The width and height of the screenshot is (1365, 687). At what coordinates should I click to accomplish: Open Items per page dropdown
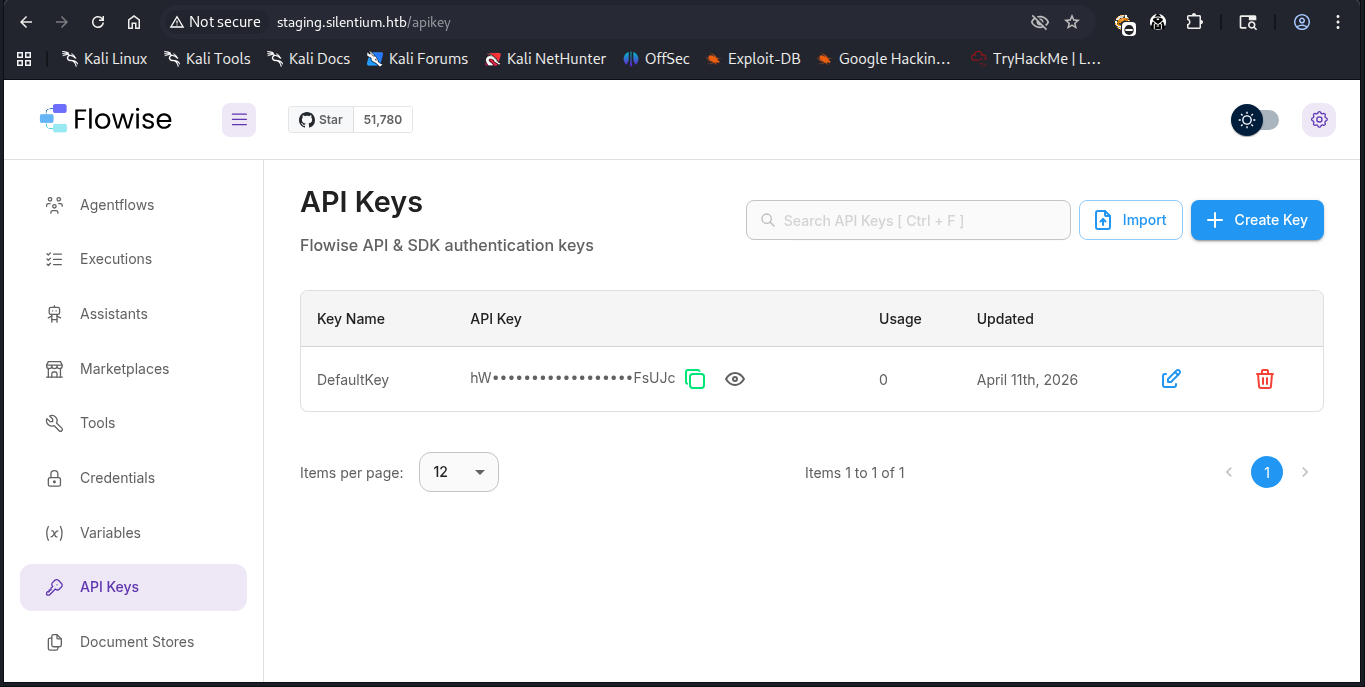(458, 472)
